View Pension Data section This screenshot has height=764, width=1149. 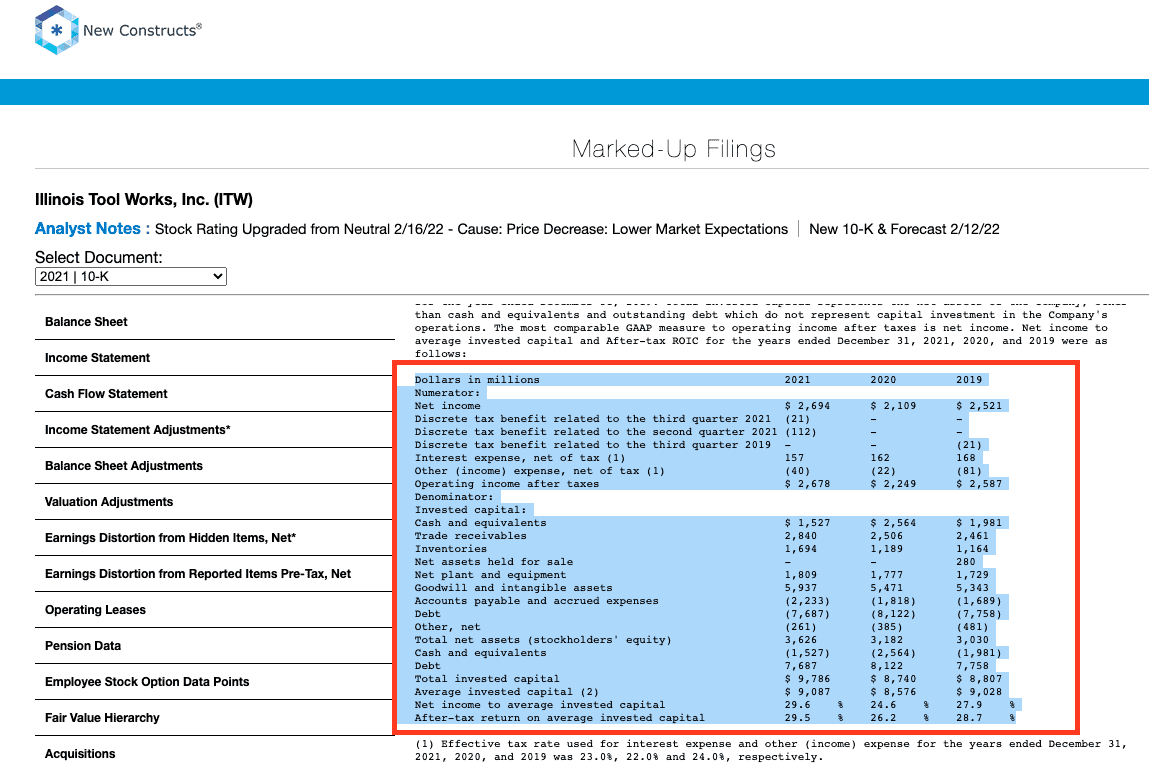click(x=83, y=645)
